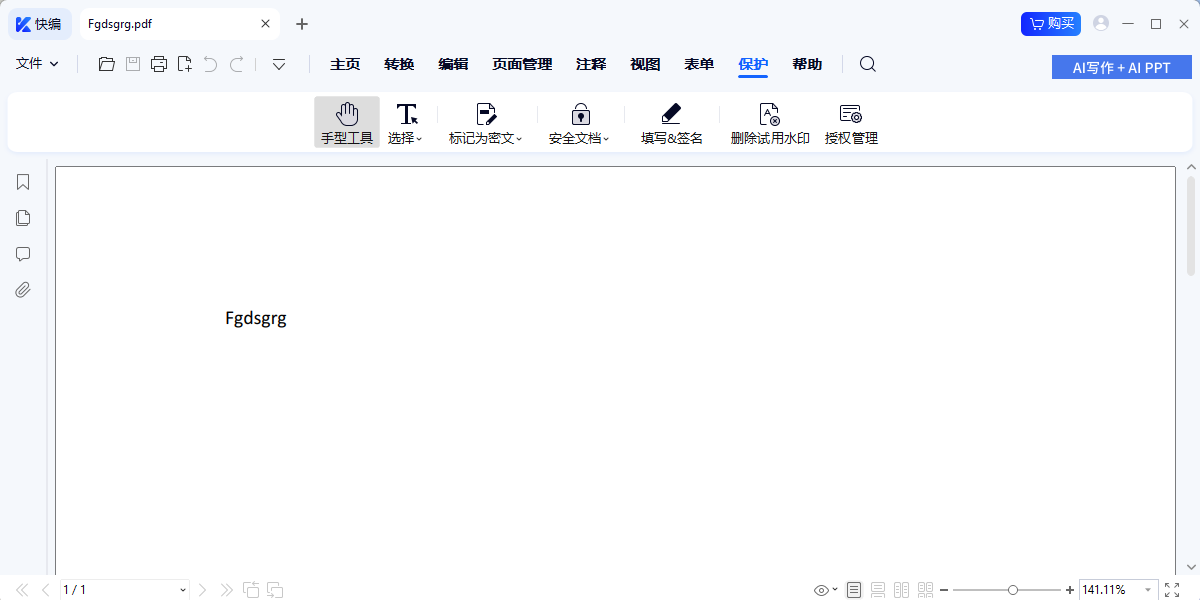The width and height of the screenshot is (1200, 600).
Task: Enable two-page facing view
Action: click(902, 590)
